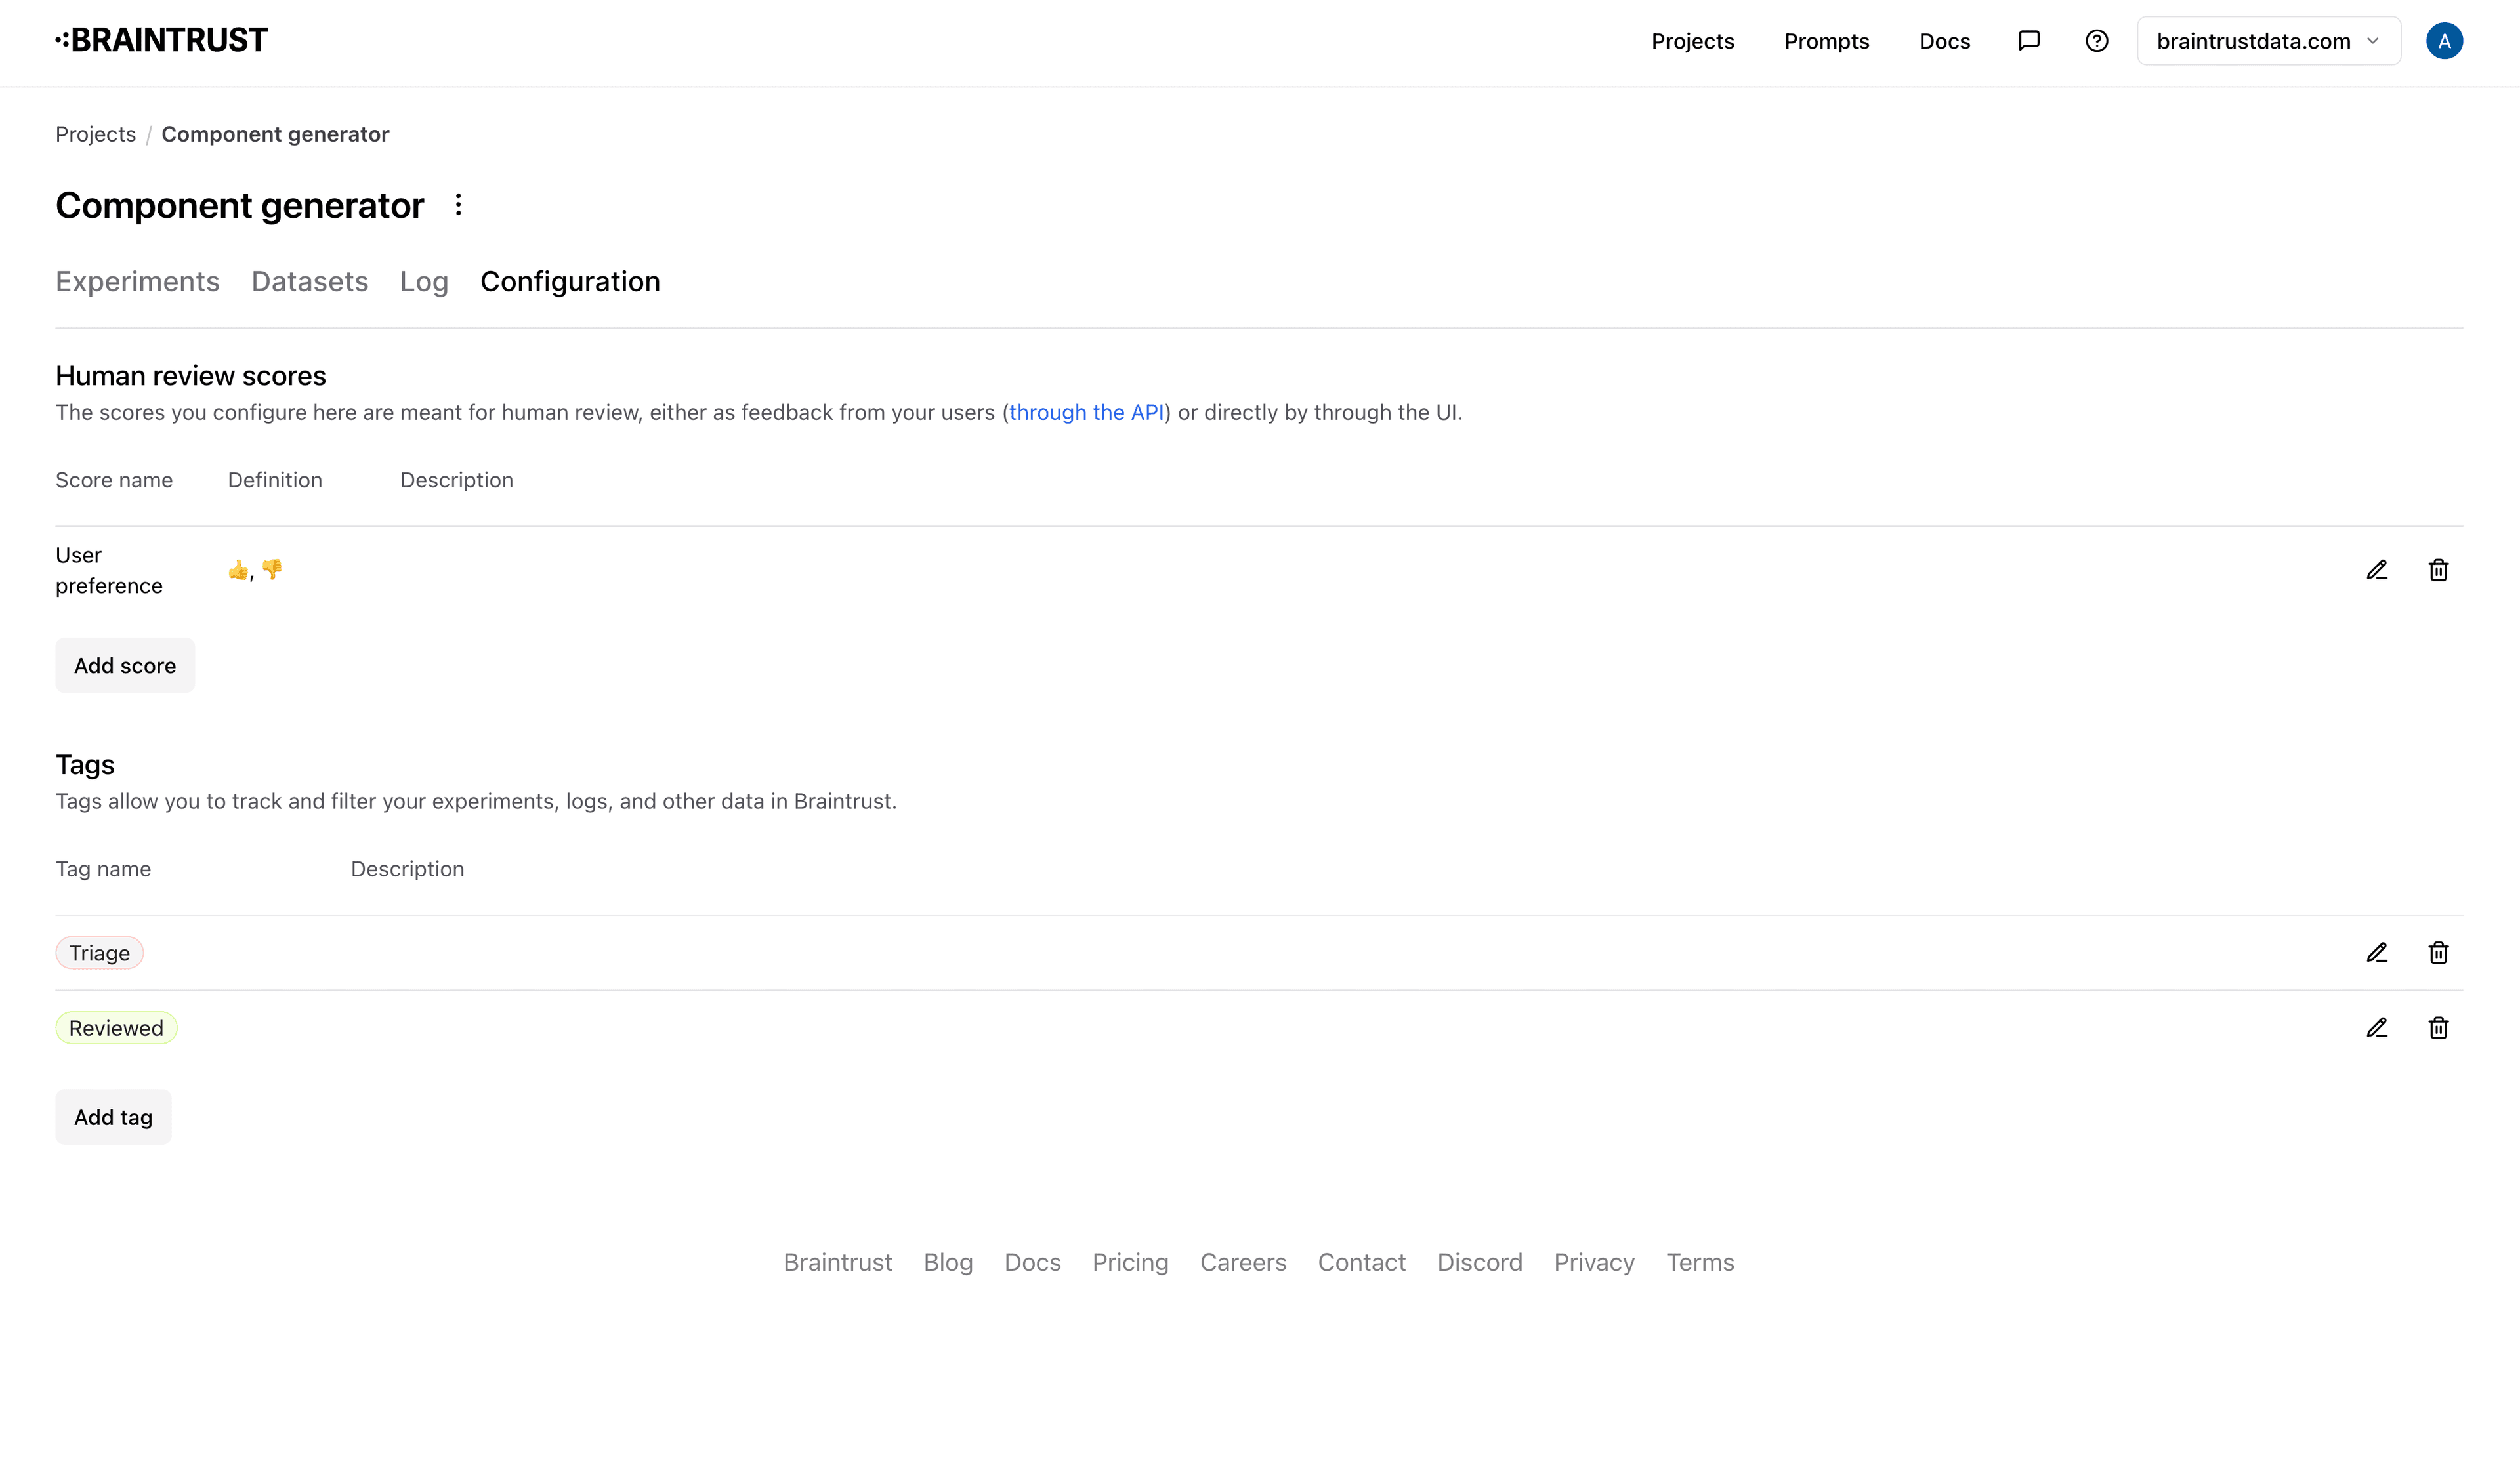Screen dimensions: 2520x1461
Task: Click the Projects breadcrumb link
Action: [x=95, y=133]
